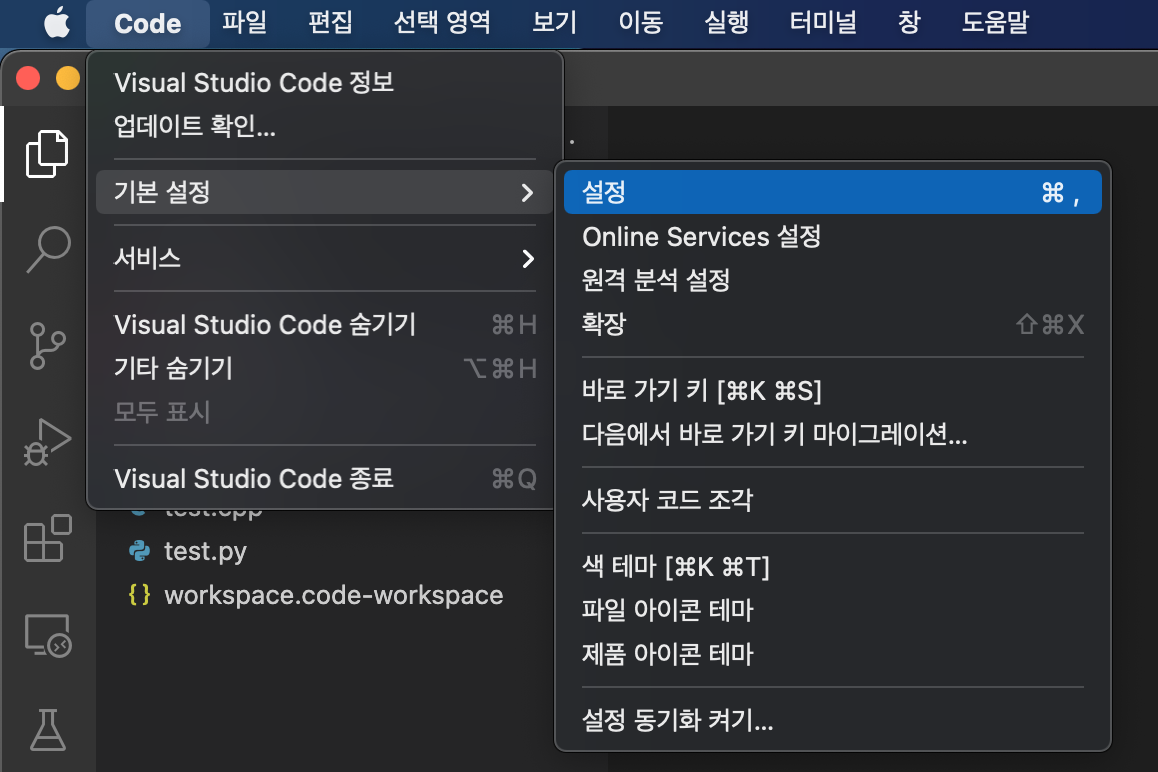Screen dimensions: 1158x772
Task: Expand the 기본 설정 submenu arrow
Action: click(527, 193)
